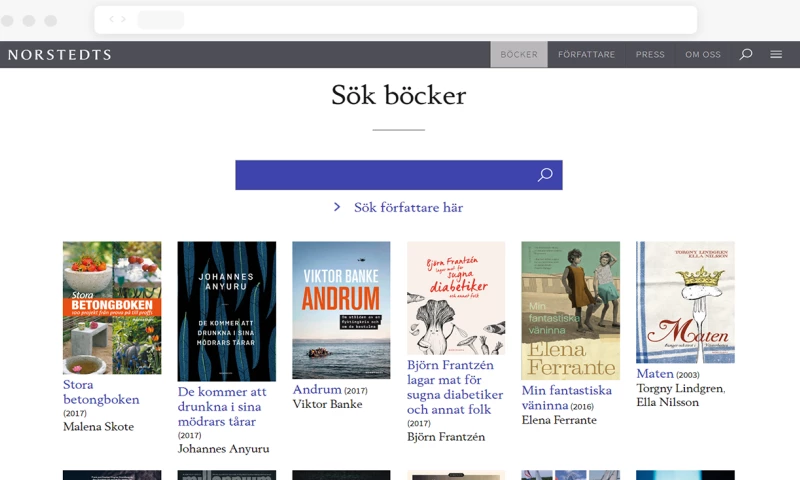Viewport: 800px width, 480px height.
Task: Click browser forward arrow
Action: pos(123,19)
